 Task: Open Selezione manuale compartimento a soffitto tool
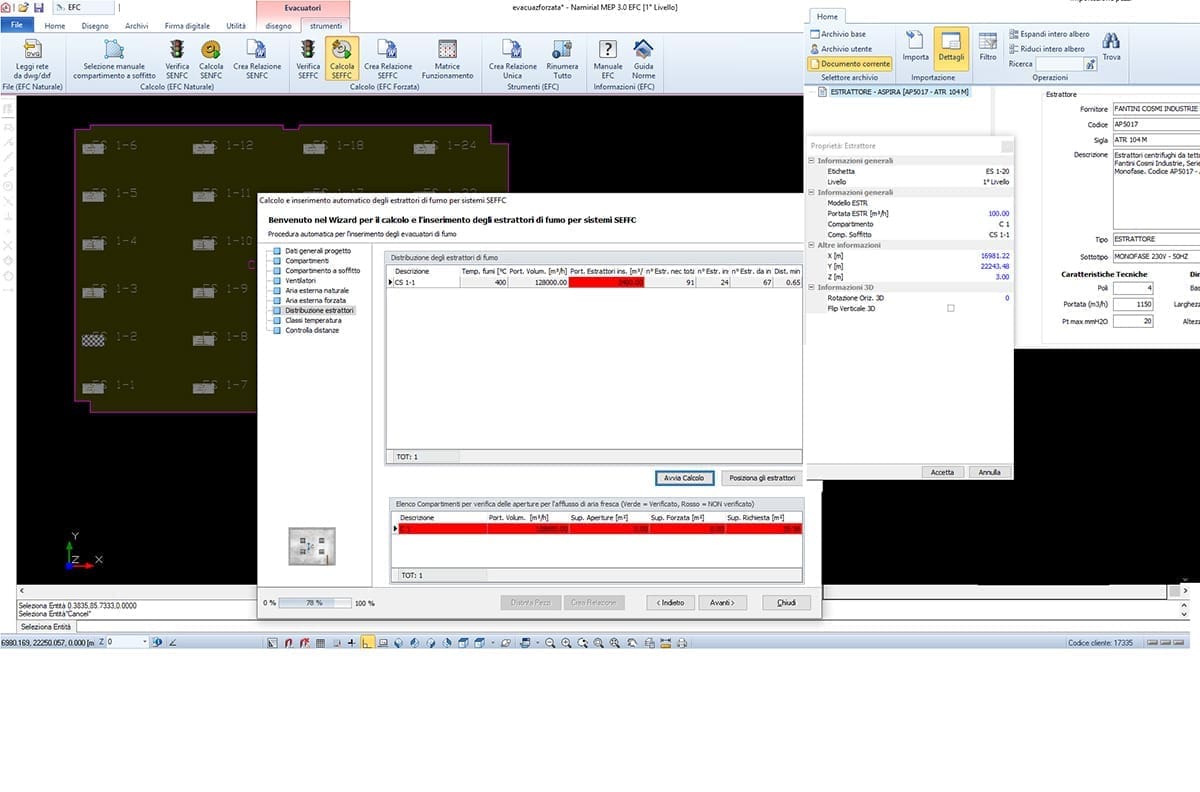pos(114,60)
